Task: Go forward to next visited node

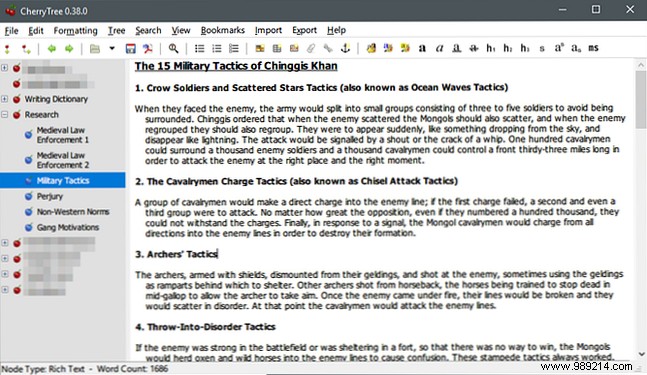Action: (x=69, y=49)
